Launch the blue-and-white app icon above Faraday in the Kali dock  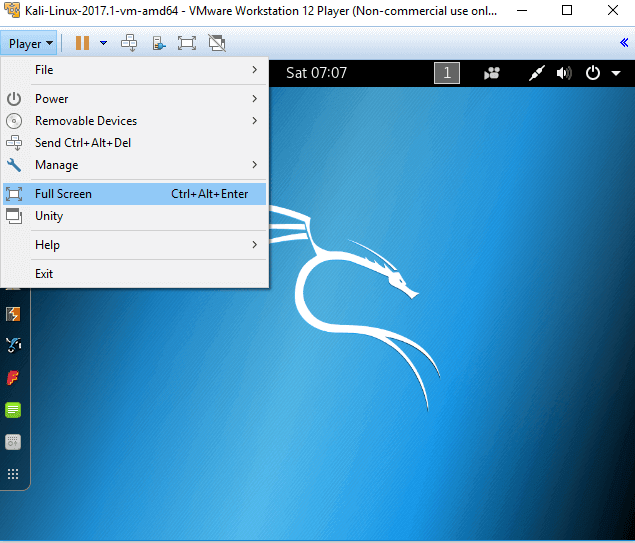[13, 345]
